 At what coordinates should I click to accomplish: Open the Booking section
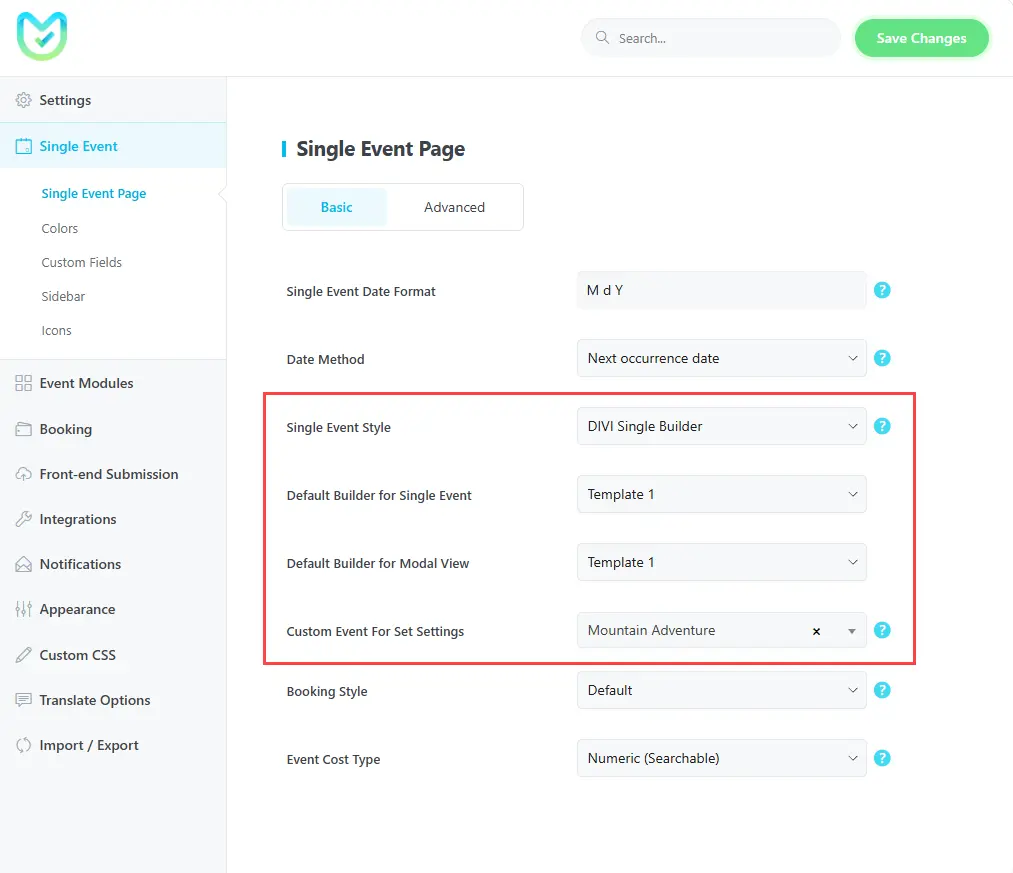pos(113,429)
